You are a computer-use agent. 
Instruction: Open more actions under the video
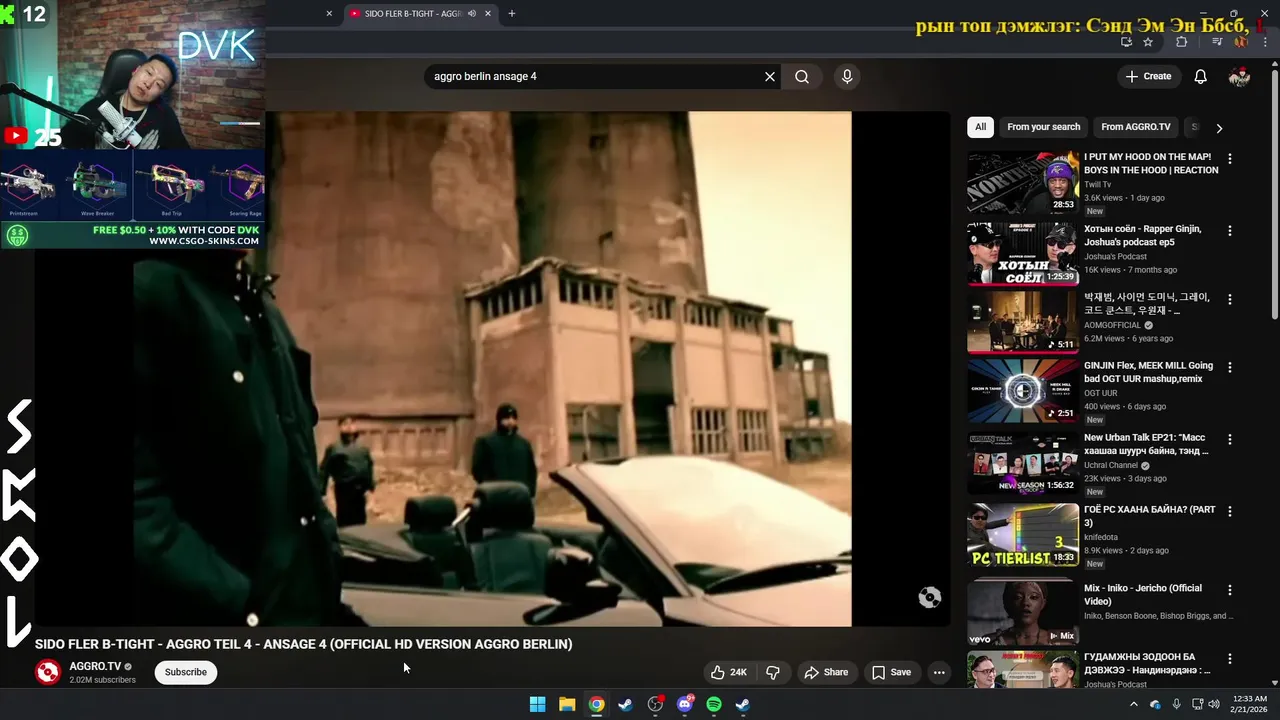pyautogui.click(x=939, y=672)
